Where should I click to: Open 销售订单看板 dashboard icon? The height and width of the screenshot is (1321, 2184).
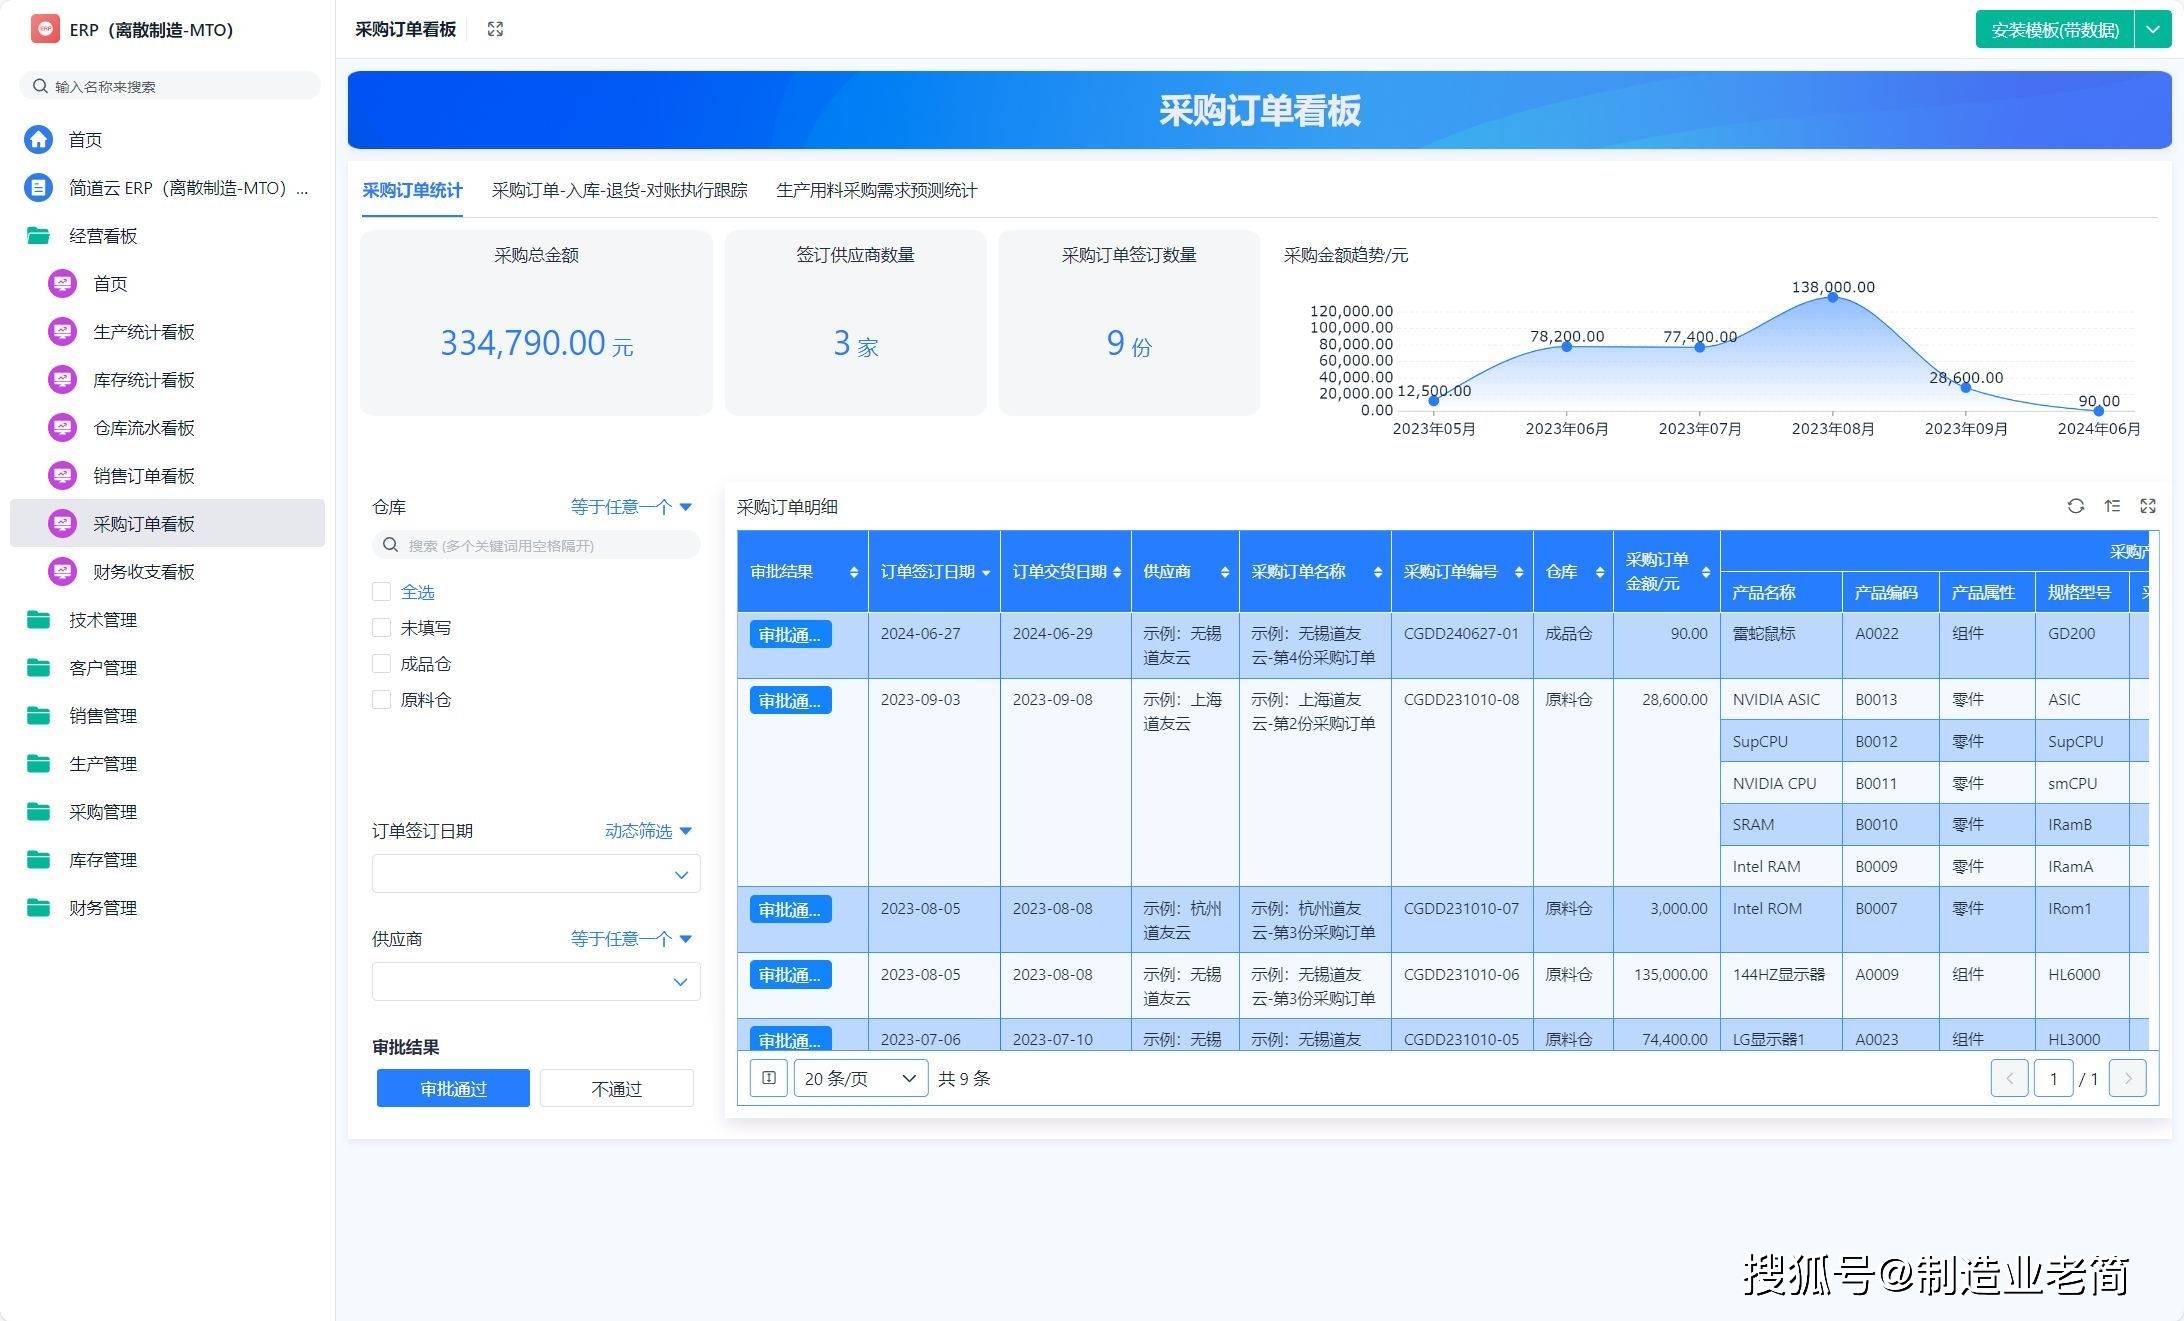62,475
